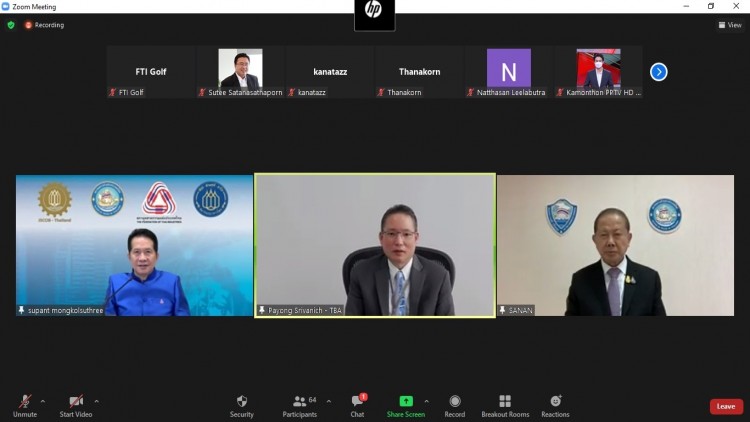Viewport: 750px width, 422px height.
Task: Open the Chat panel
Action: point(357,406)
